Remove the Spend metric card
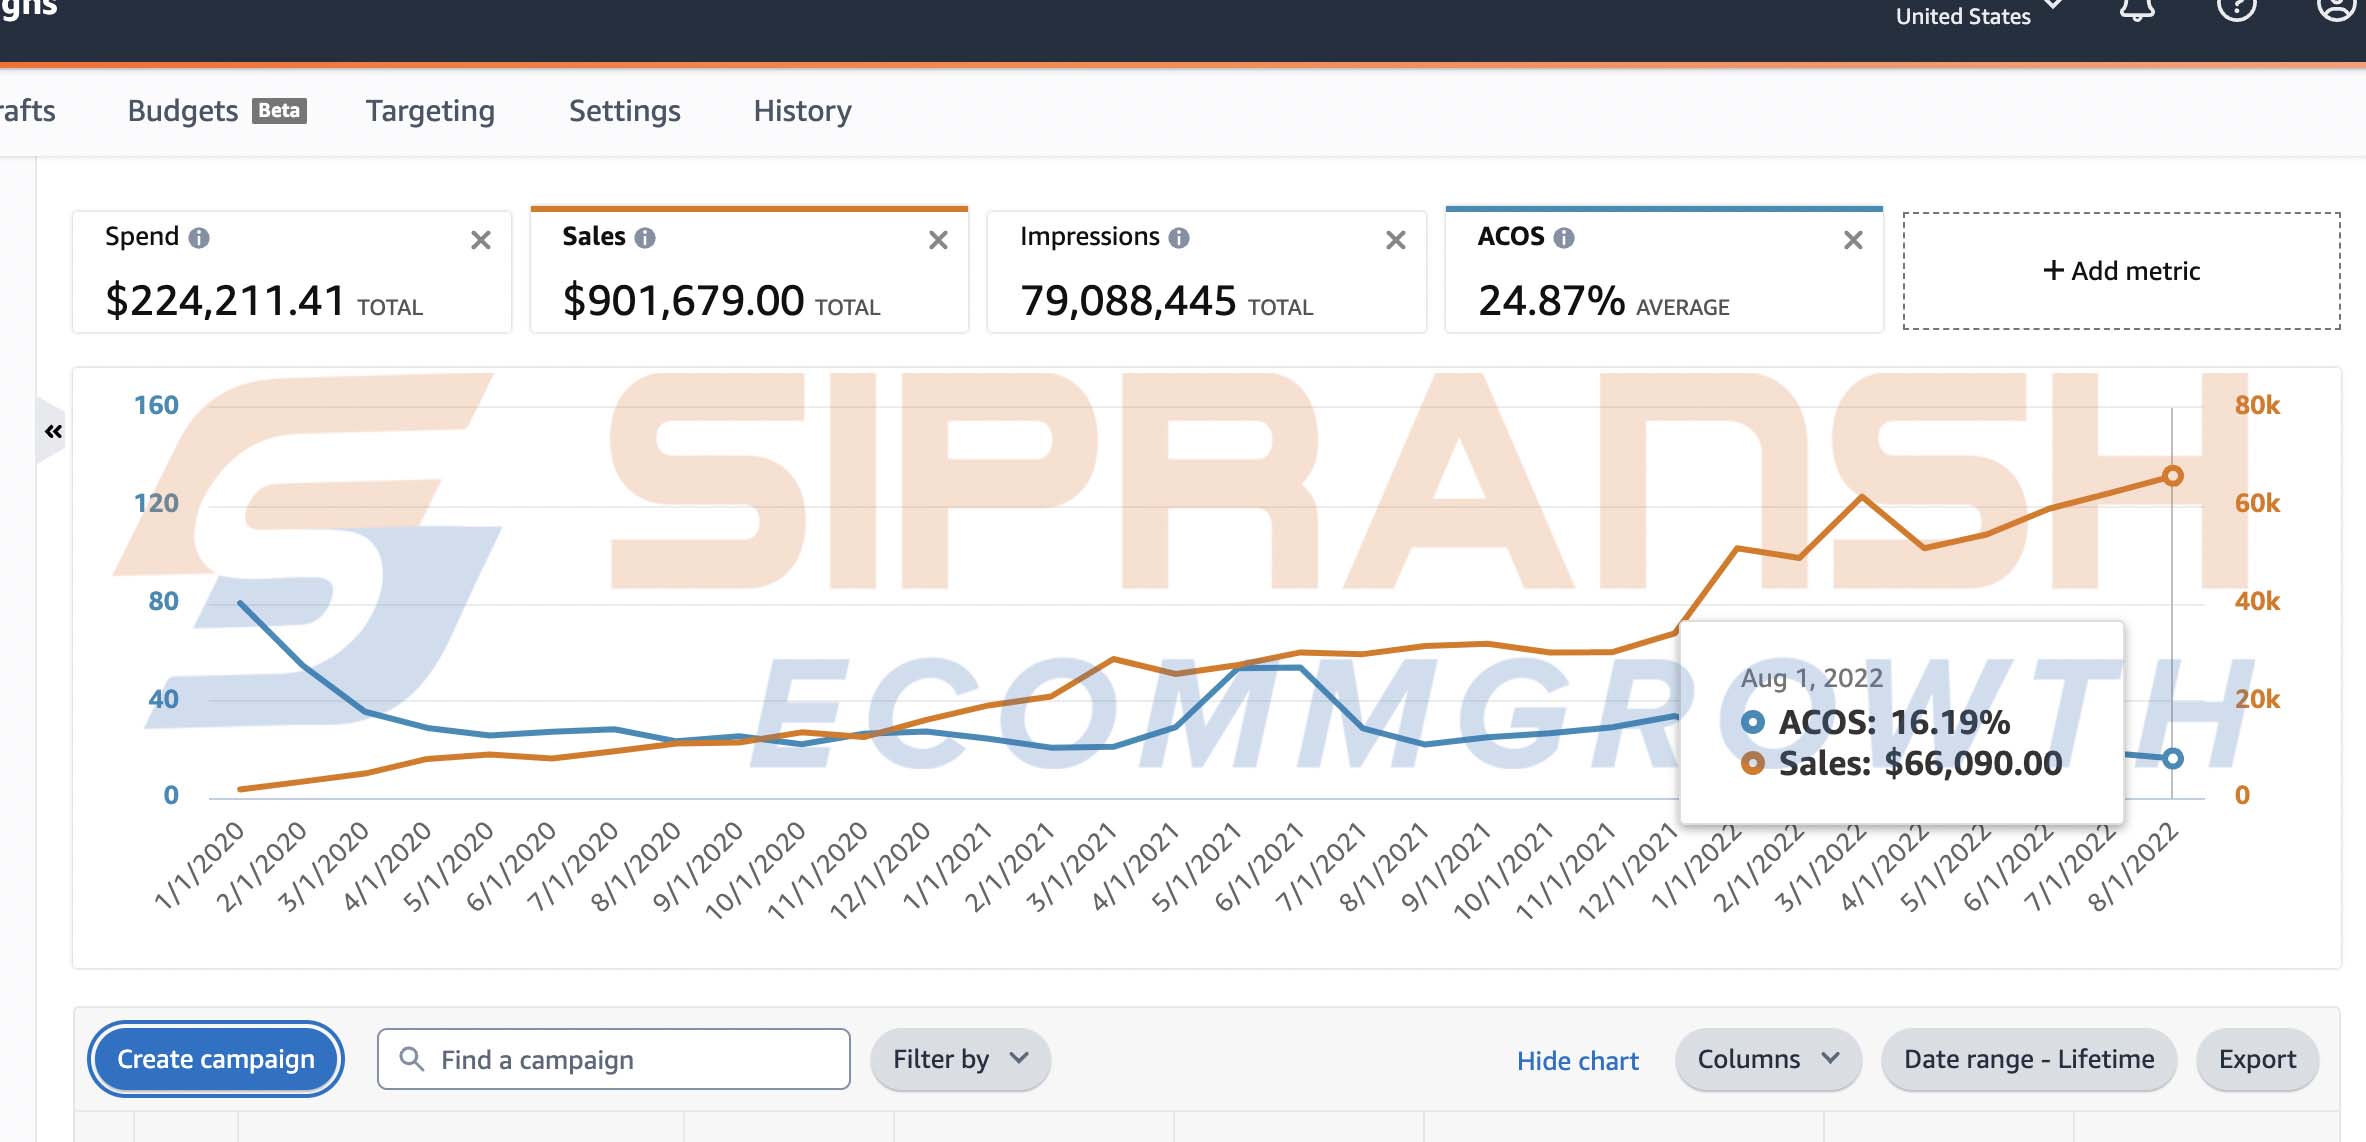Image resolution: width=2366 pixels, height=1142 pixels. click(481, 240)
